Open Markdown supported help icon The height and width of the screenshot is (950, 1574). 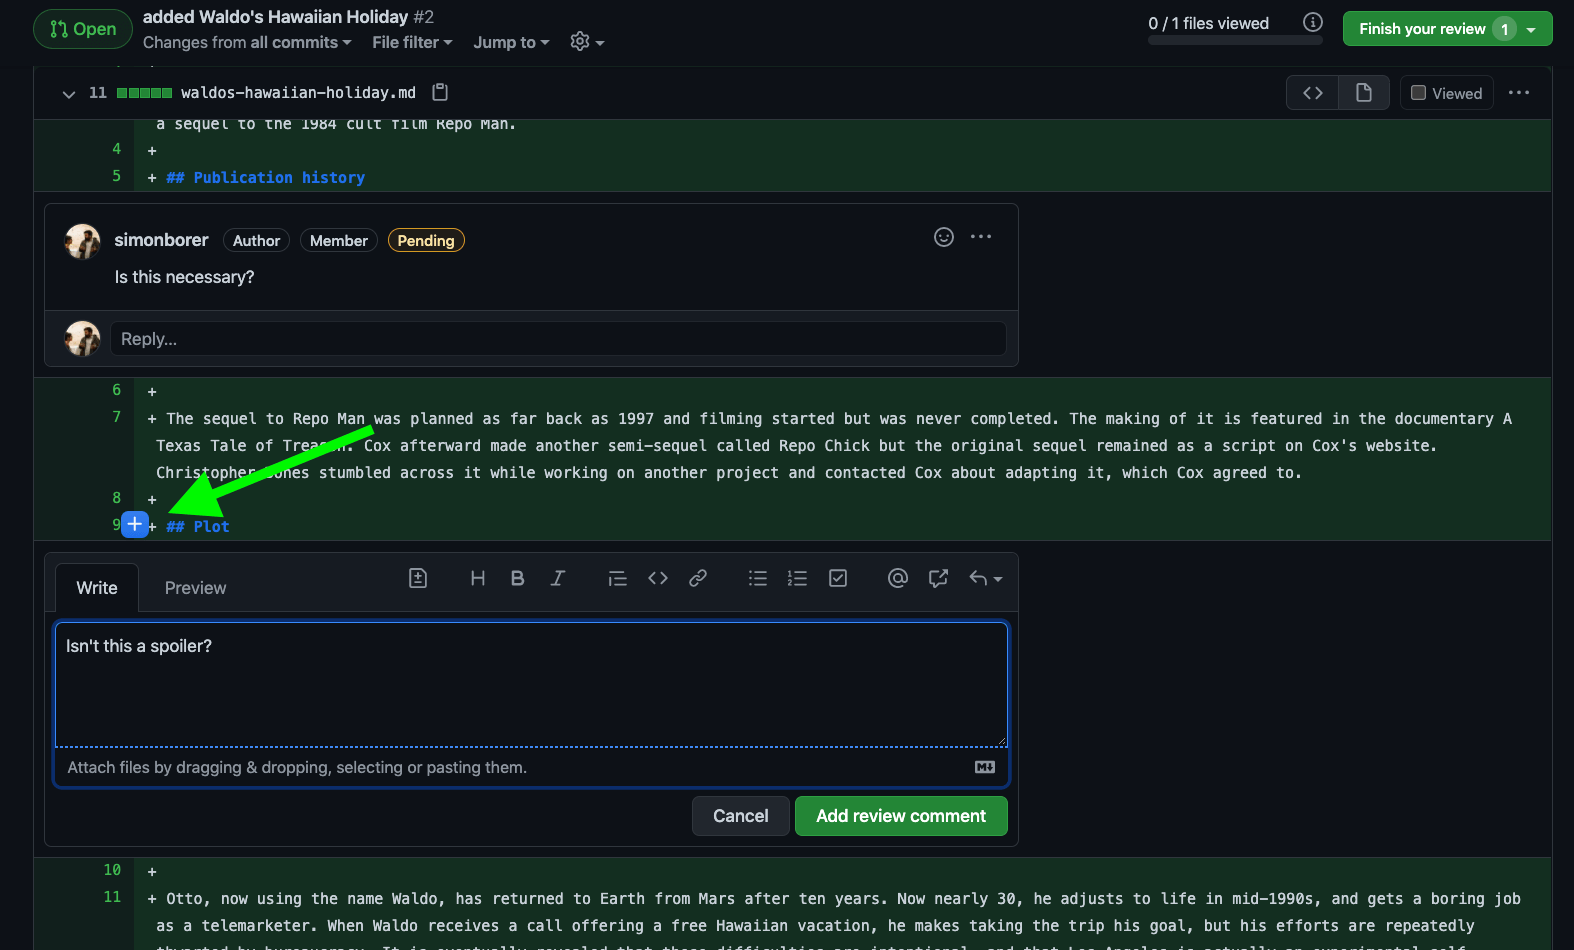[985, 767]
